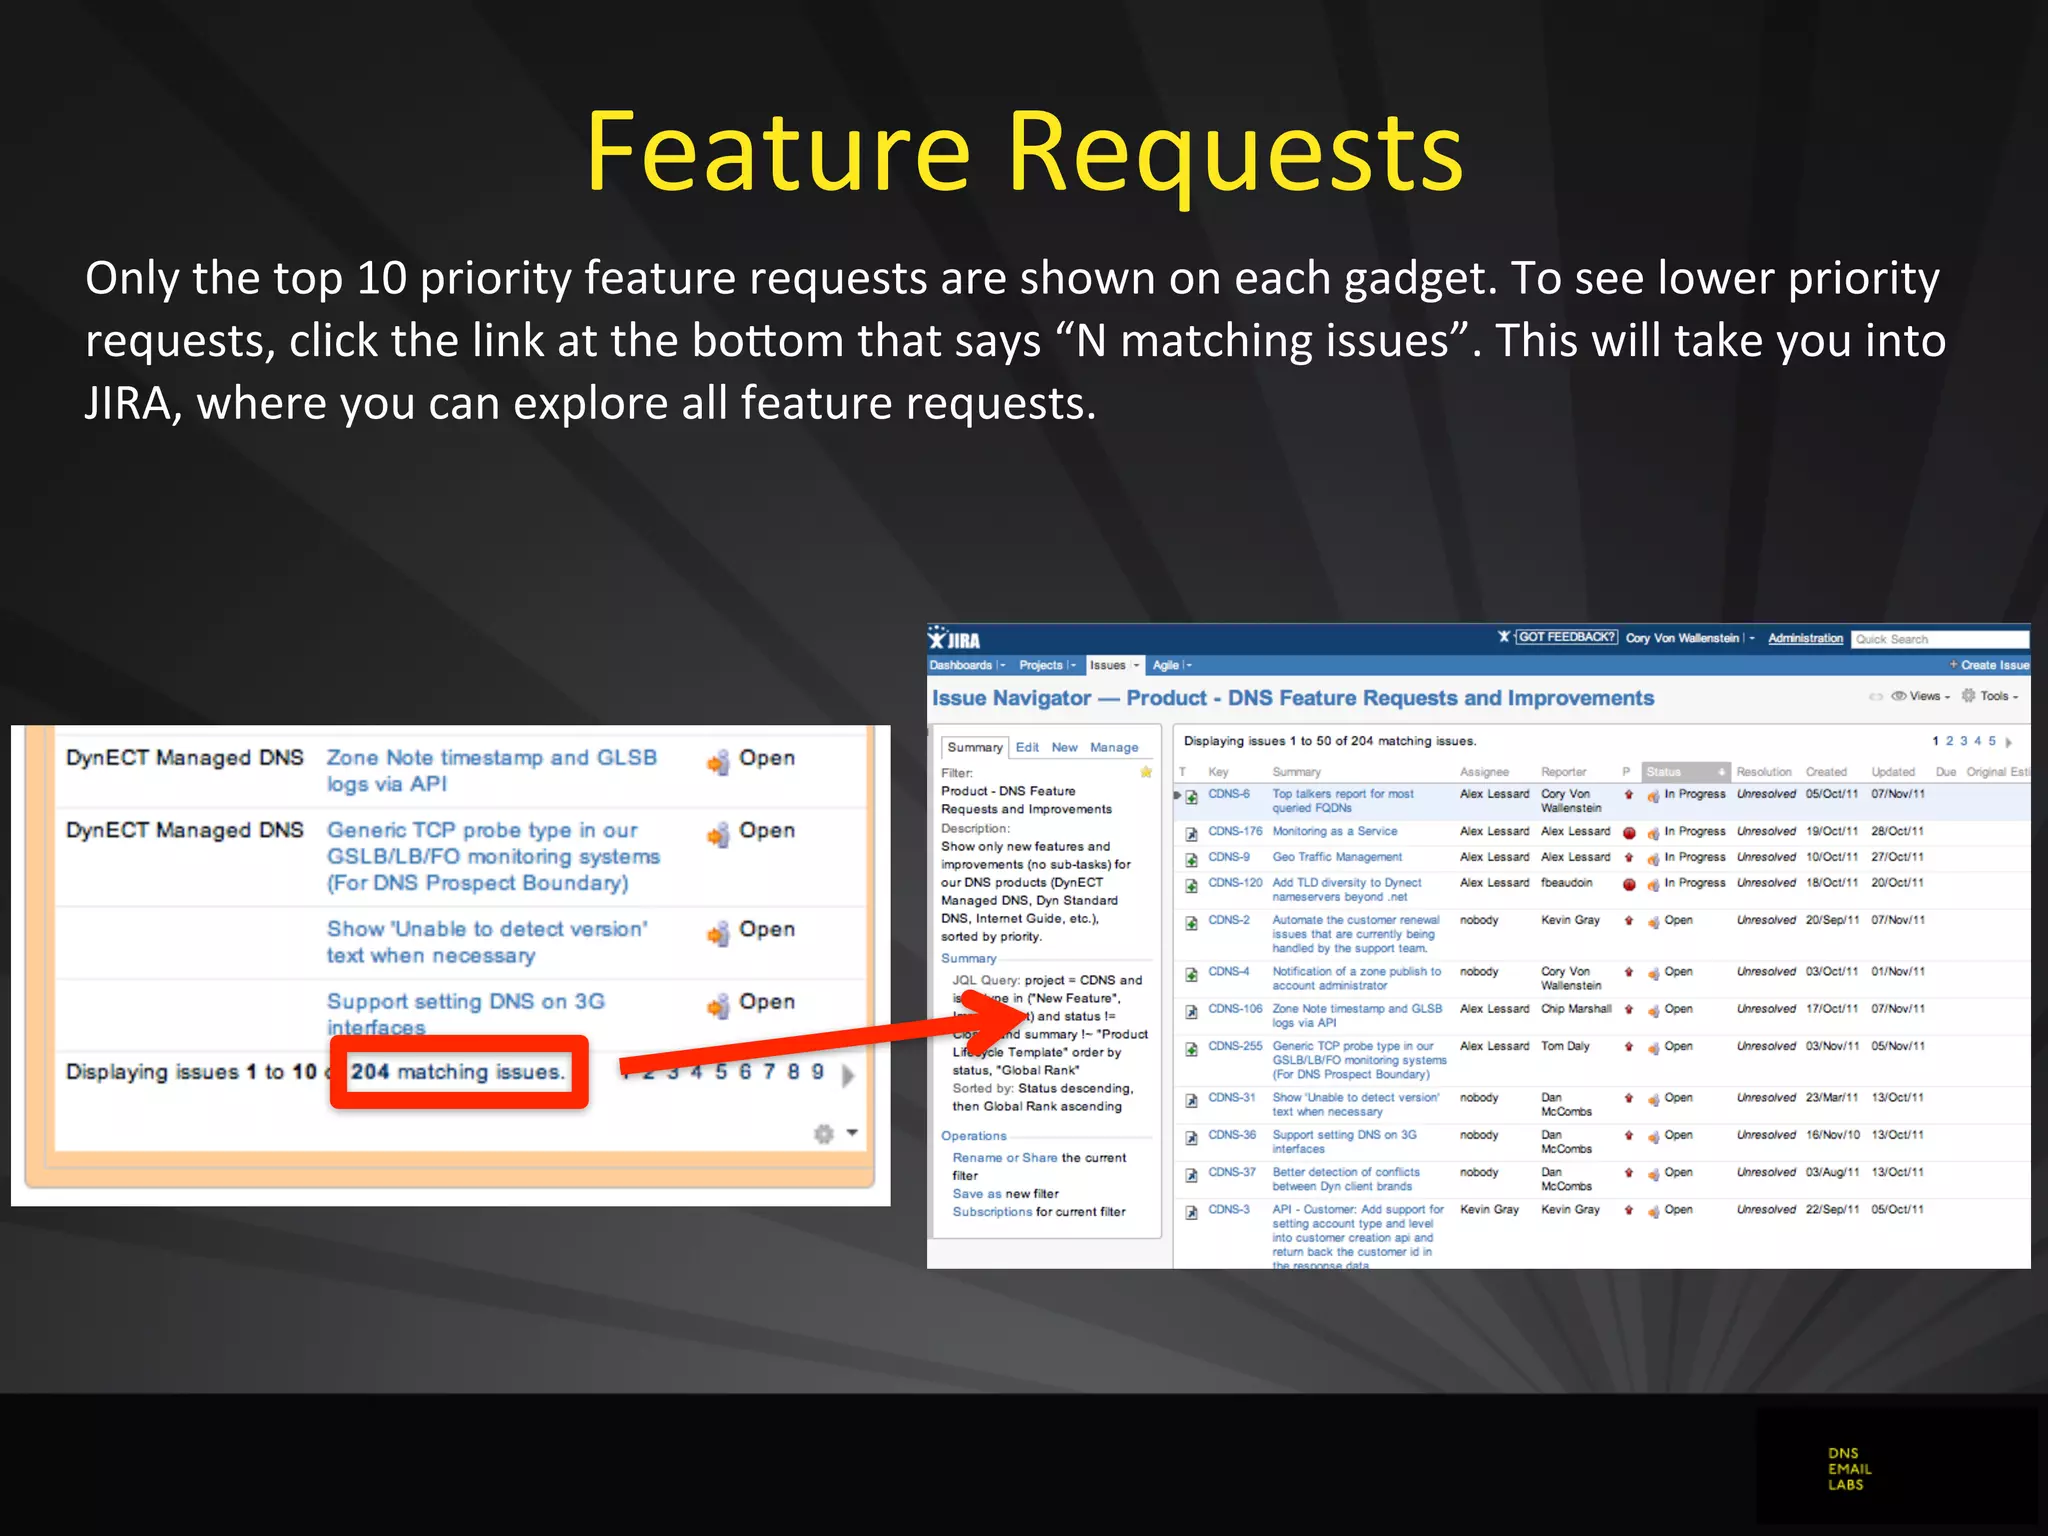The width and height of the screenshot is (2048, 1536).
Task: Click the issue type icon for CDNS-176
Action: pos(1191,834)
